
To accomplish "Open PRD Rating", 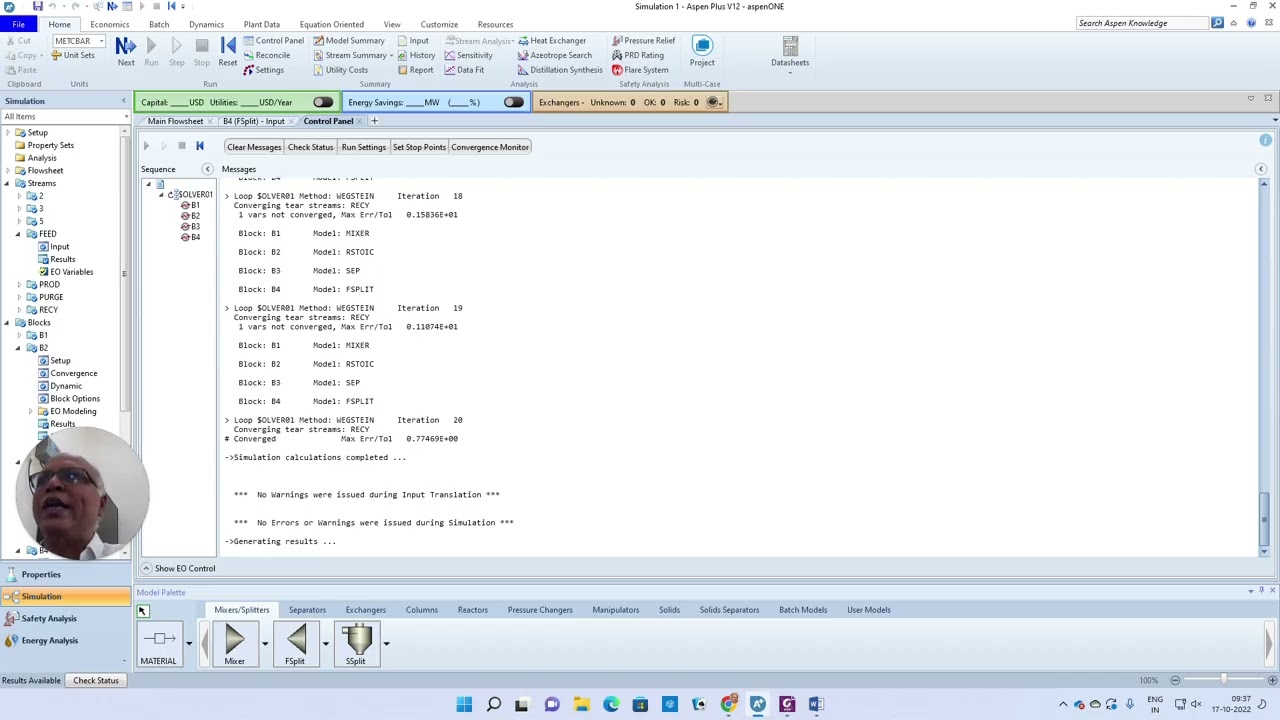I will coord(638,55).
